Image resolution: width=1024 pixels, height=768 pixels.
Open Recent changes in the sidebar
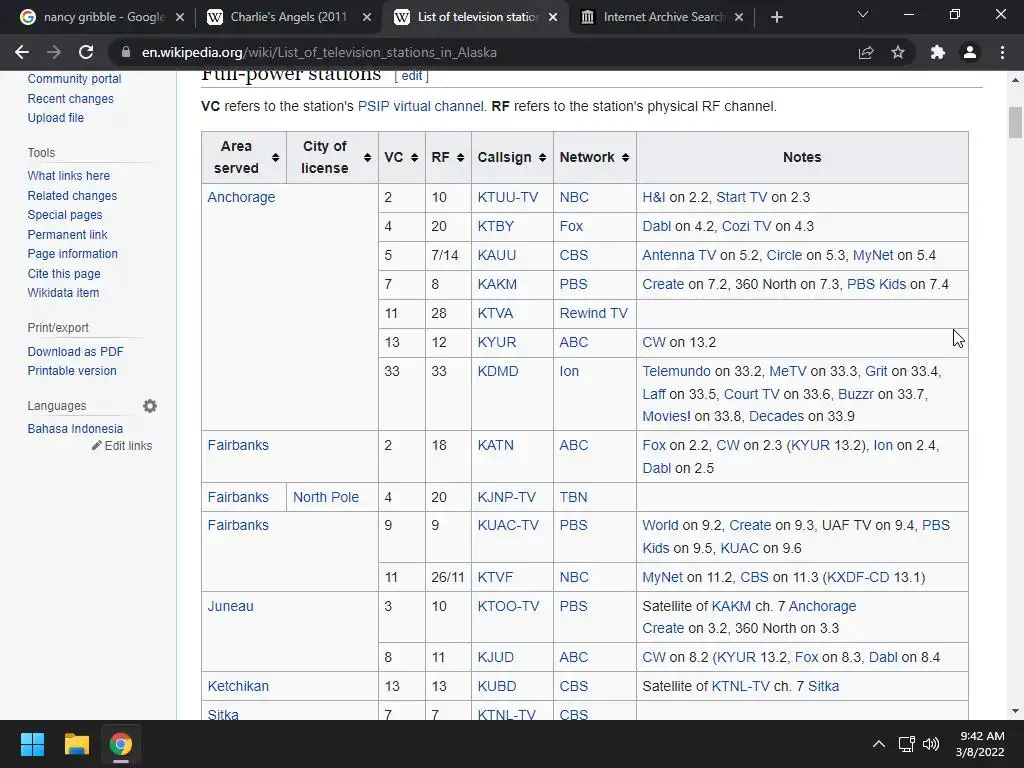71,99
